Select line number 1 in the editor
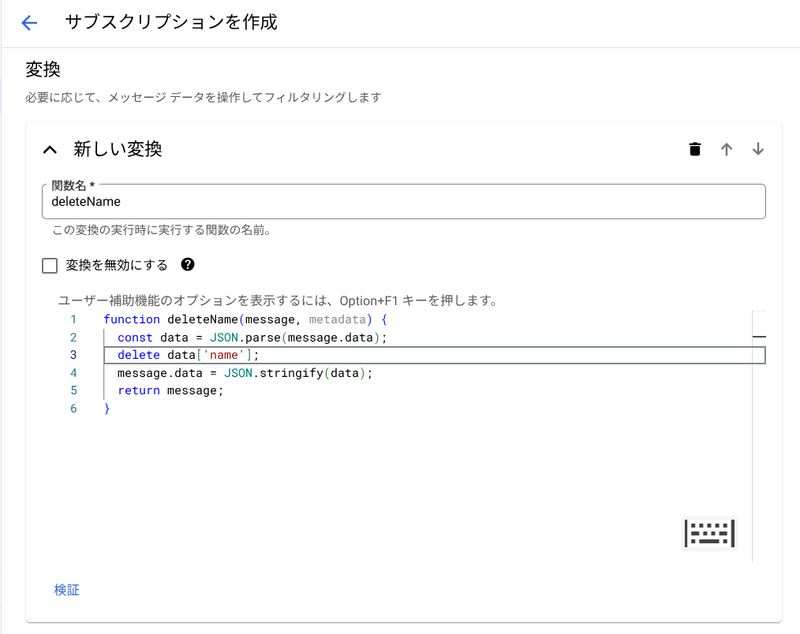Viewport: 800px width, 634px height. click(73, 319)
